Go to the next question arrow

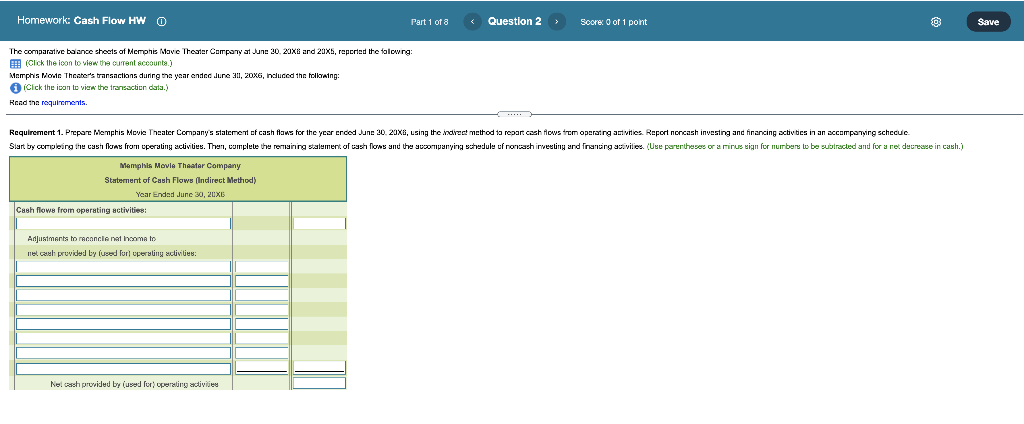coord(556,22)
